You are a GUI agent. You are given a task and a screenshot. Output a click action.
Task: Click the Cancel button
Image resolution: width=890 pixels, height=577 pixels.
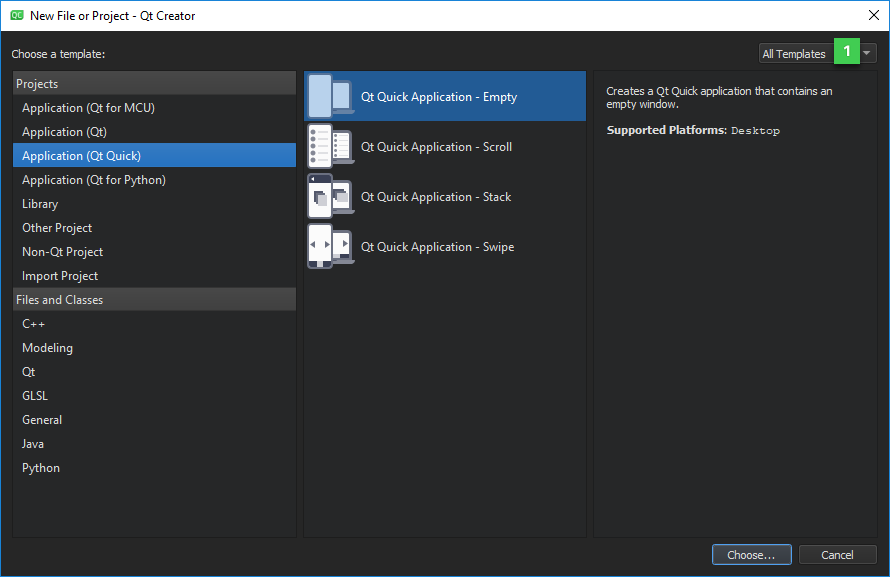[x=837, y=555]
